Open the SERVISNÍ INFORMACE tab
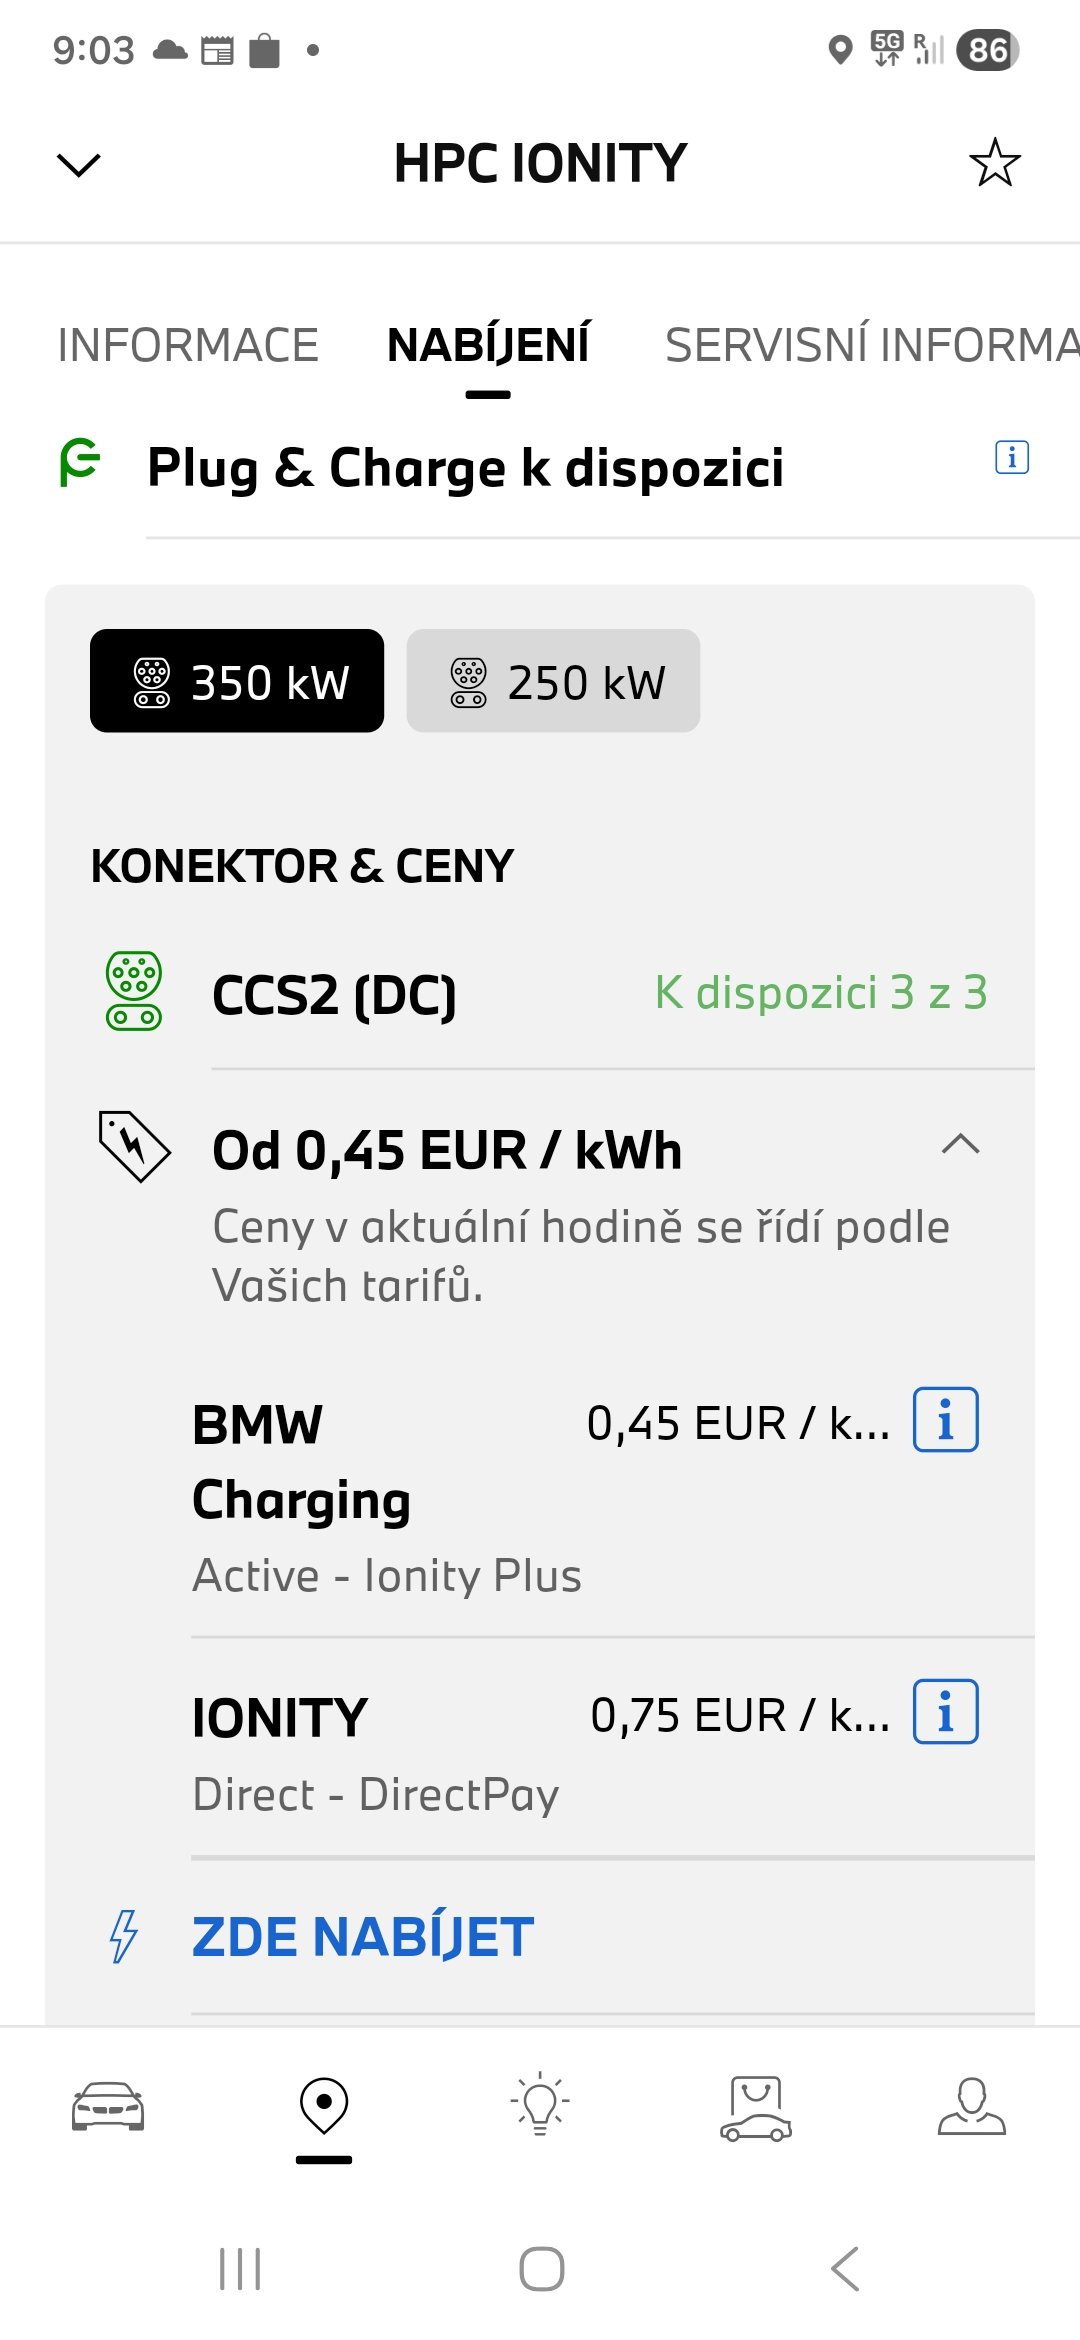 coord(870,346)
